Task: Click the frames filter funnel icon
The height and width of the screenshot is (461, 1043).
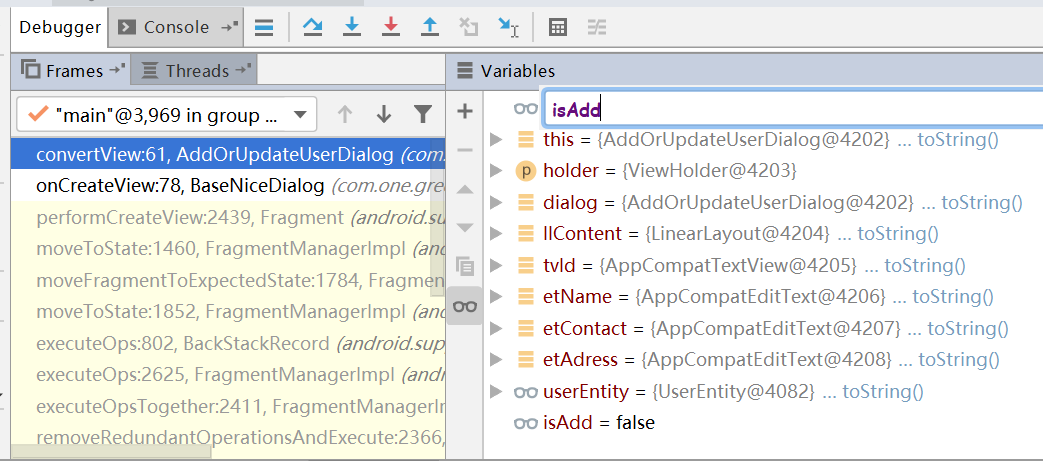Action: tap(422, 114)
